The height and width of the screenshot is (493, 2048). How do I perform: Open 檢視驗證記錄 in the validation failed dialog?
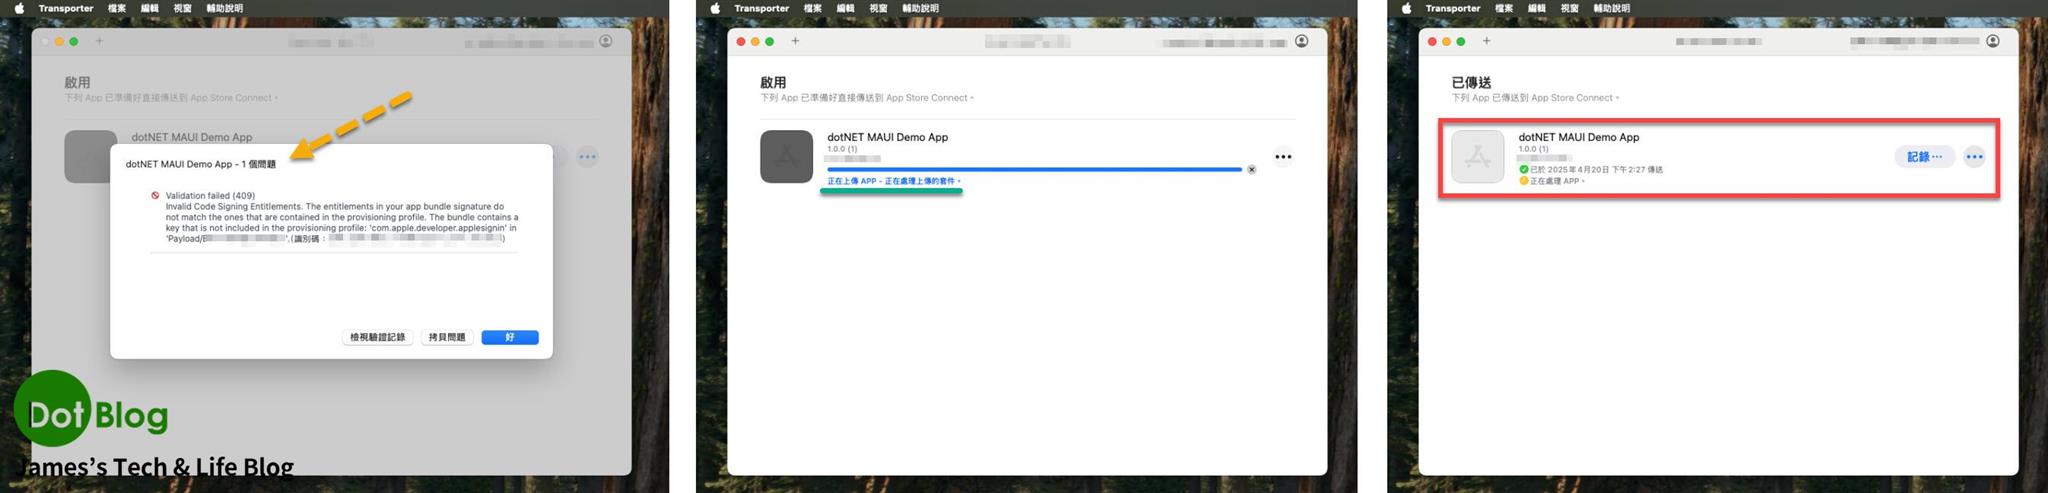tap(377, 337)
